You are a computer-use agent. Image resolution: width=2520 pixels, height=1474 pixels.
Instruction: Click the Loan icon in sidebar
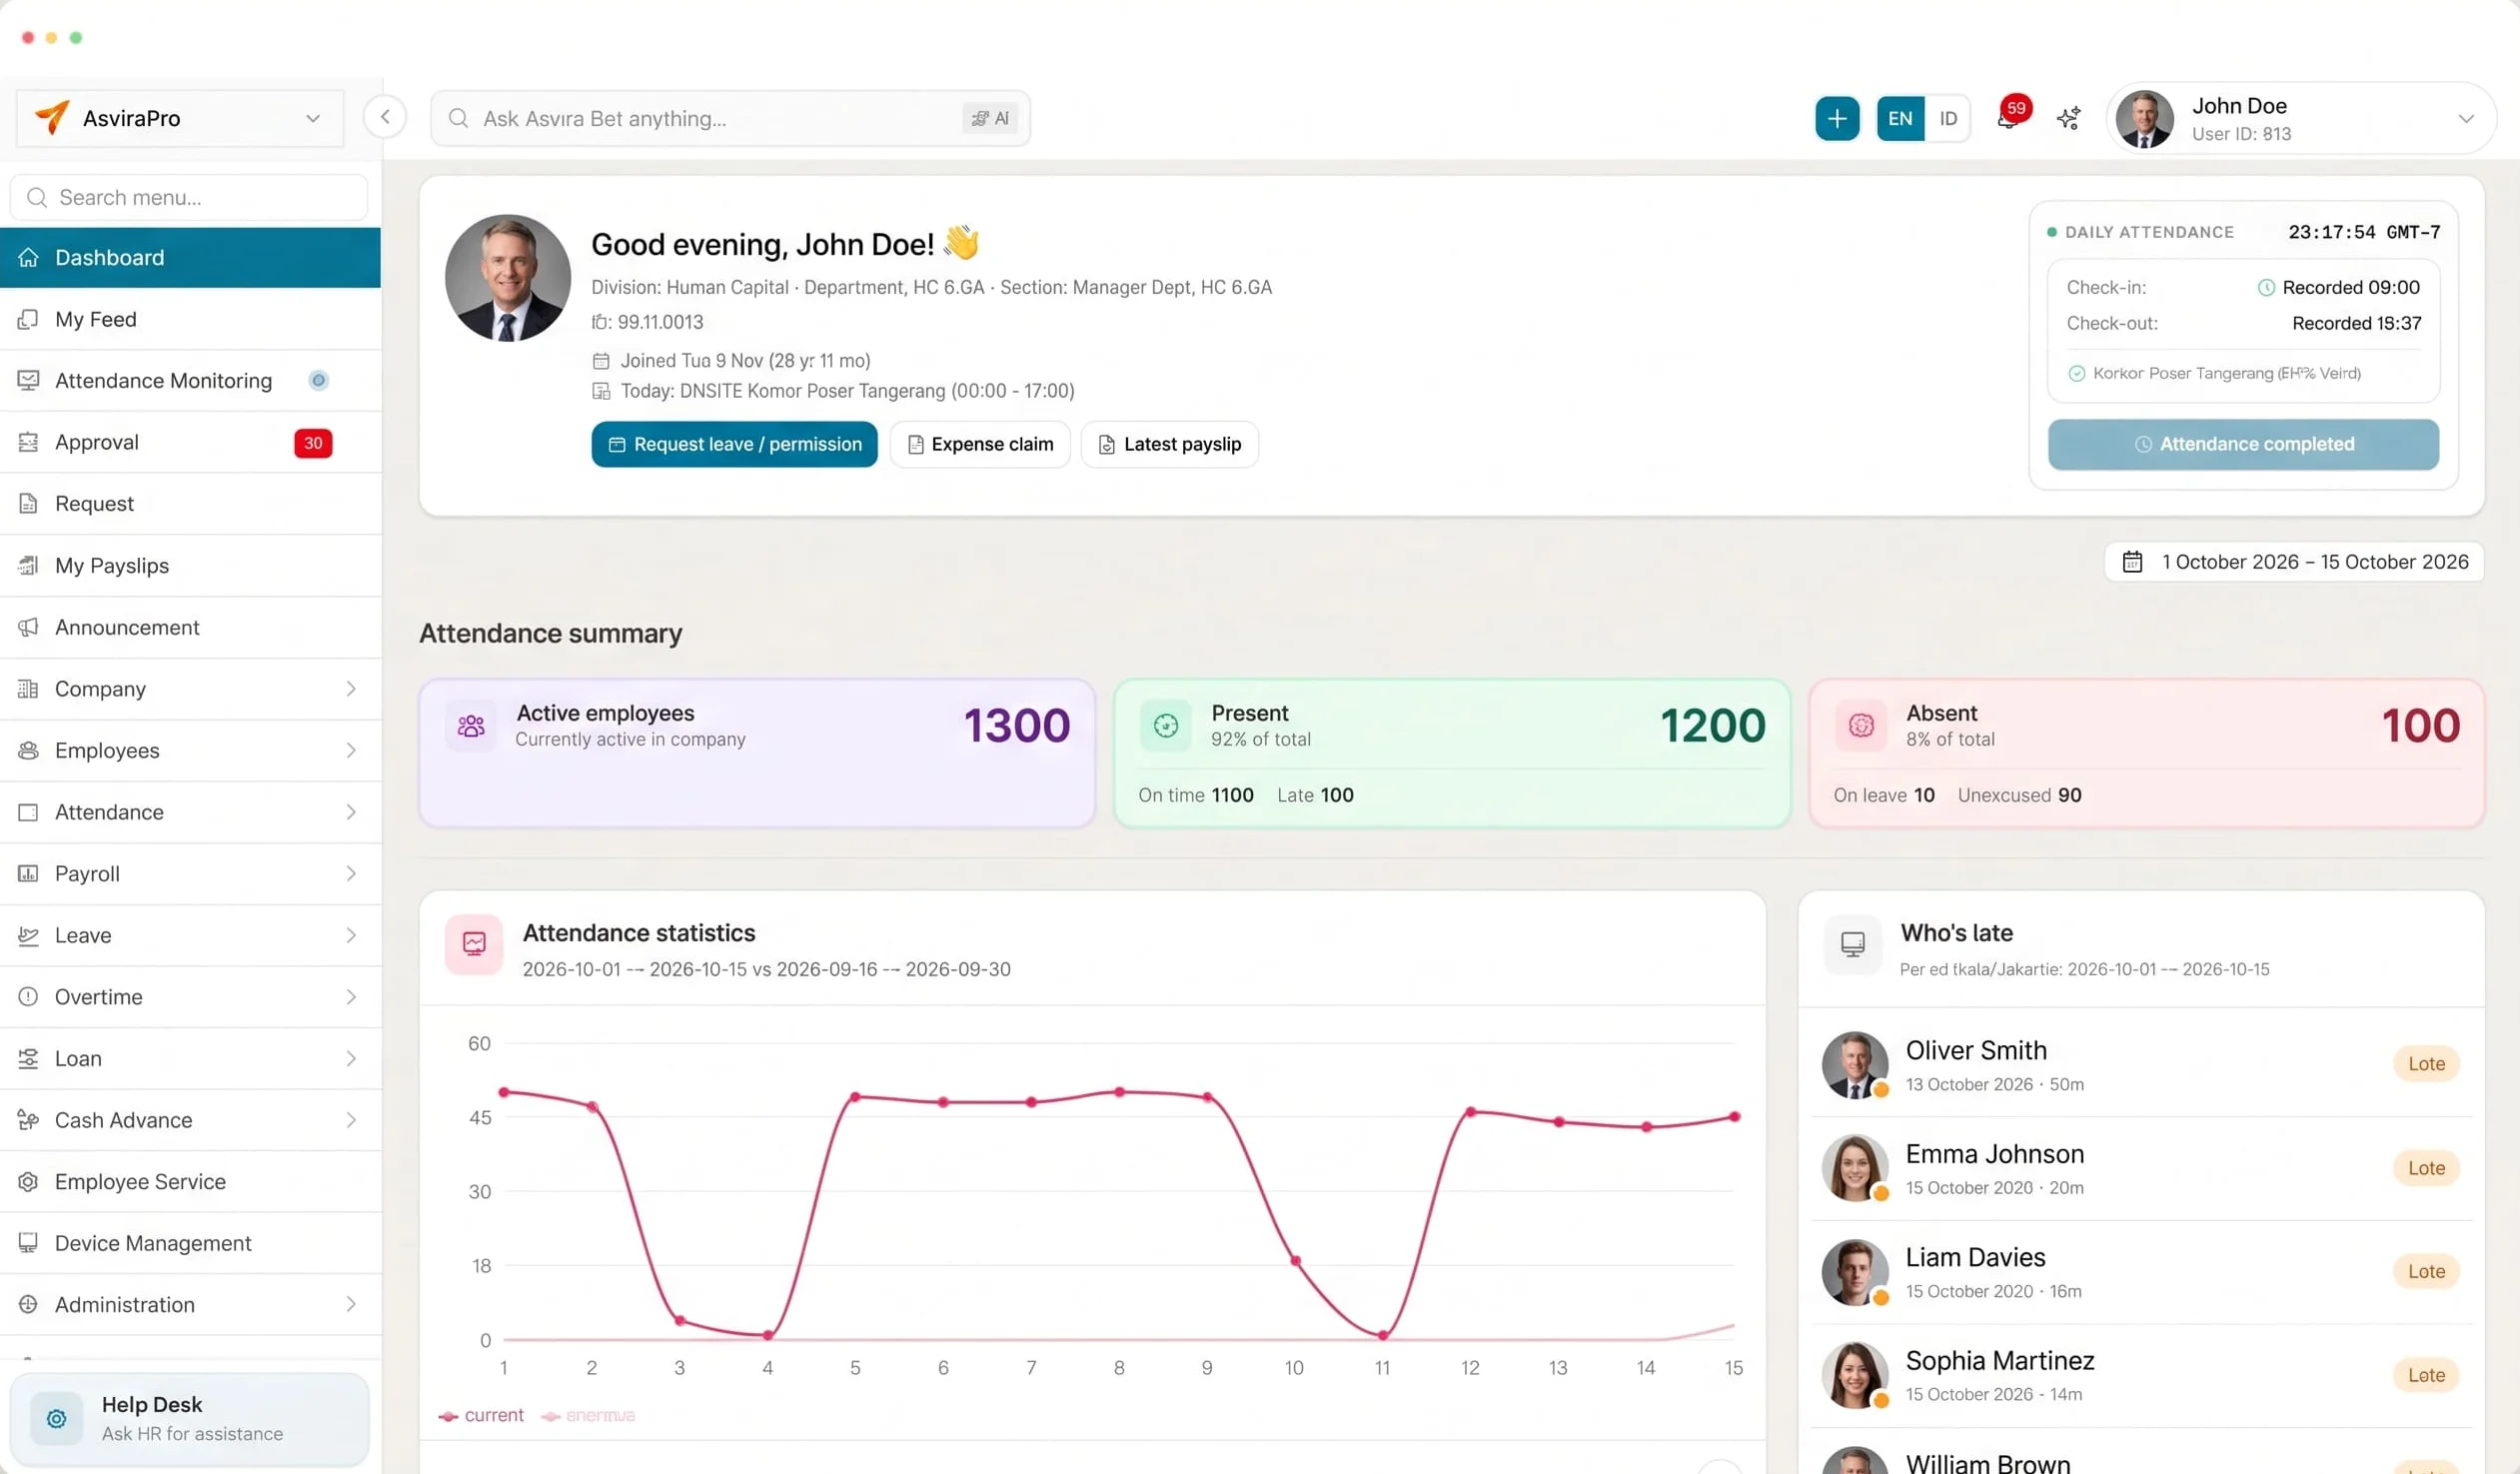pyautogui.click(x=28, y=1058)
